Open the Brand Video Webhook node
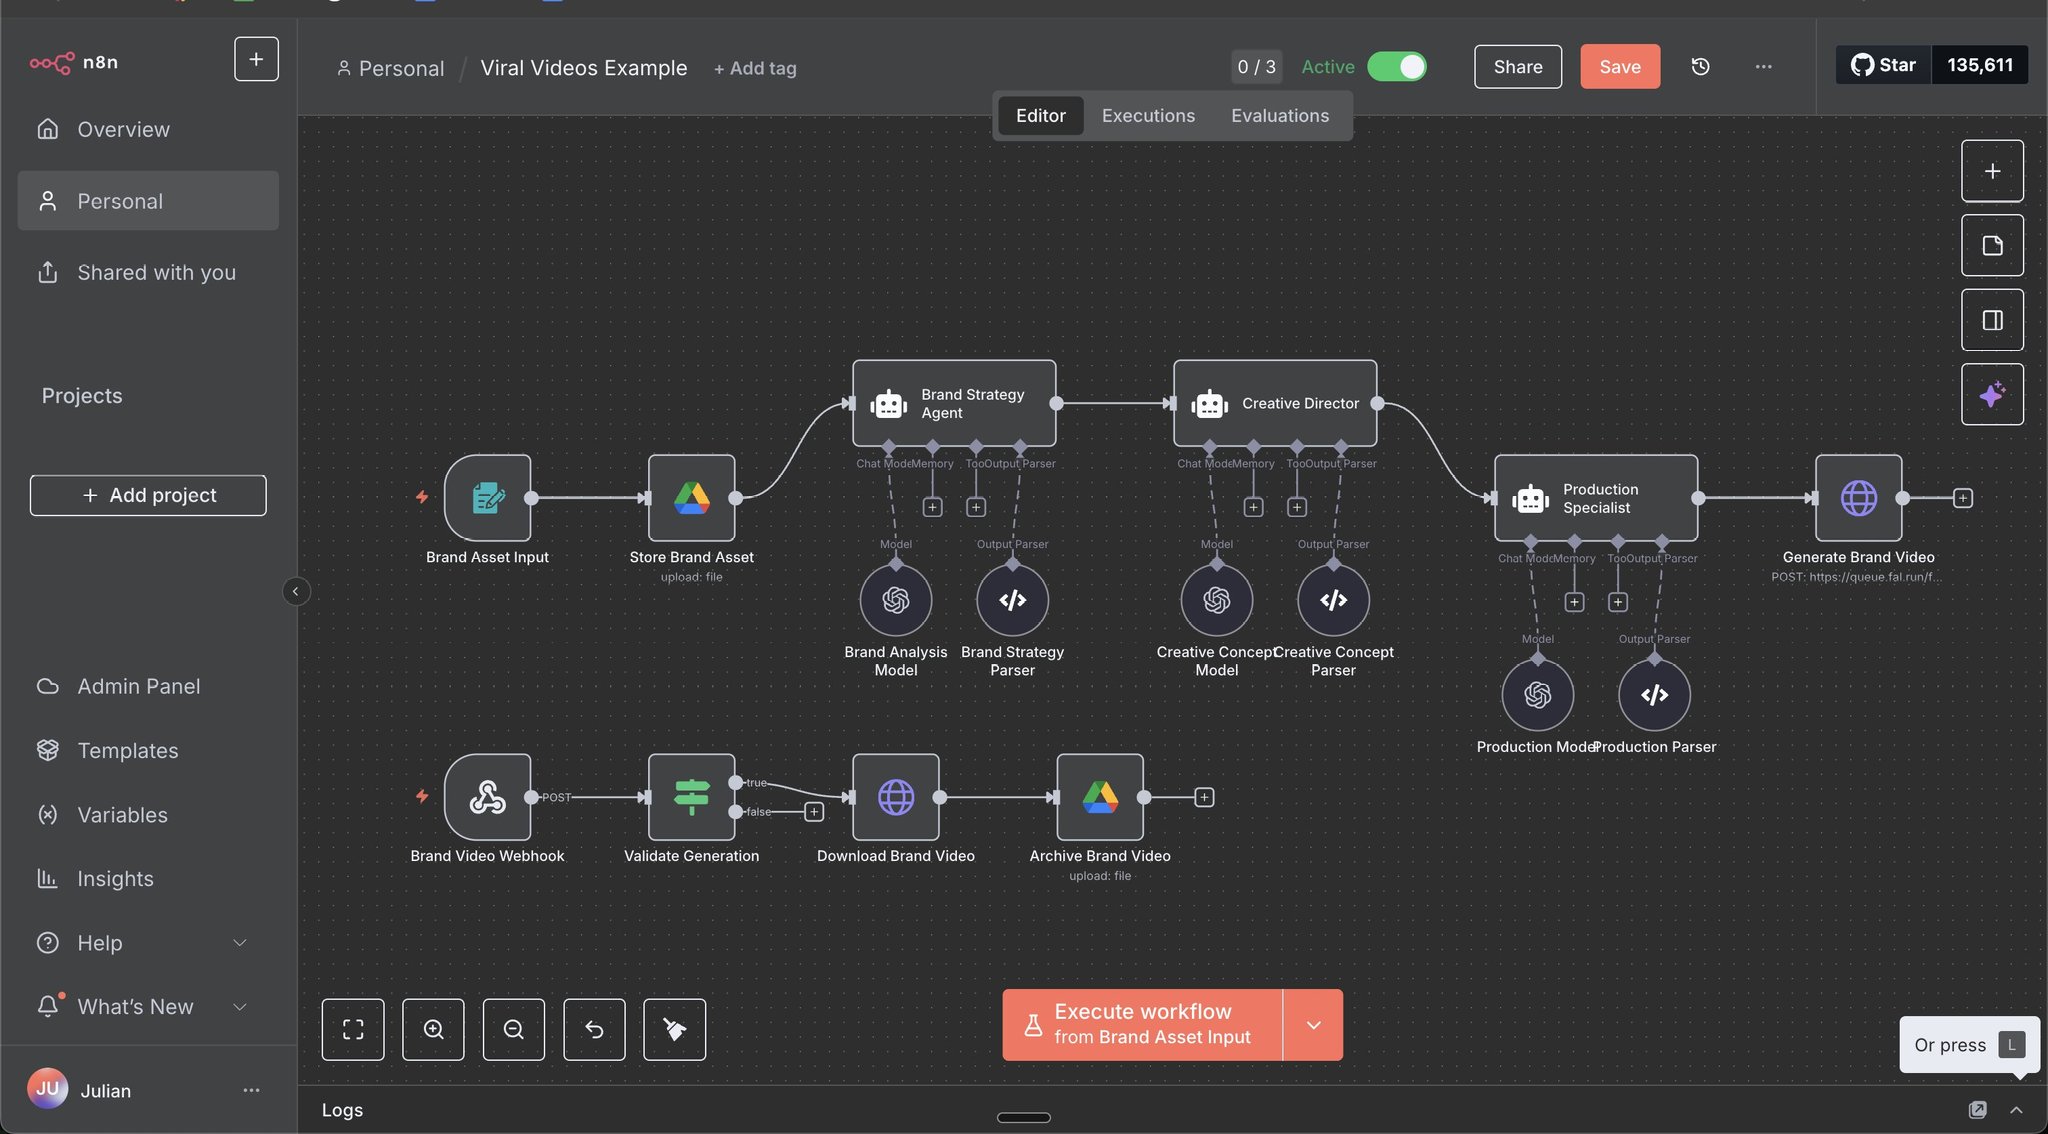2048x1134 pixels. [x=487, y=797]
